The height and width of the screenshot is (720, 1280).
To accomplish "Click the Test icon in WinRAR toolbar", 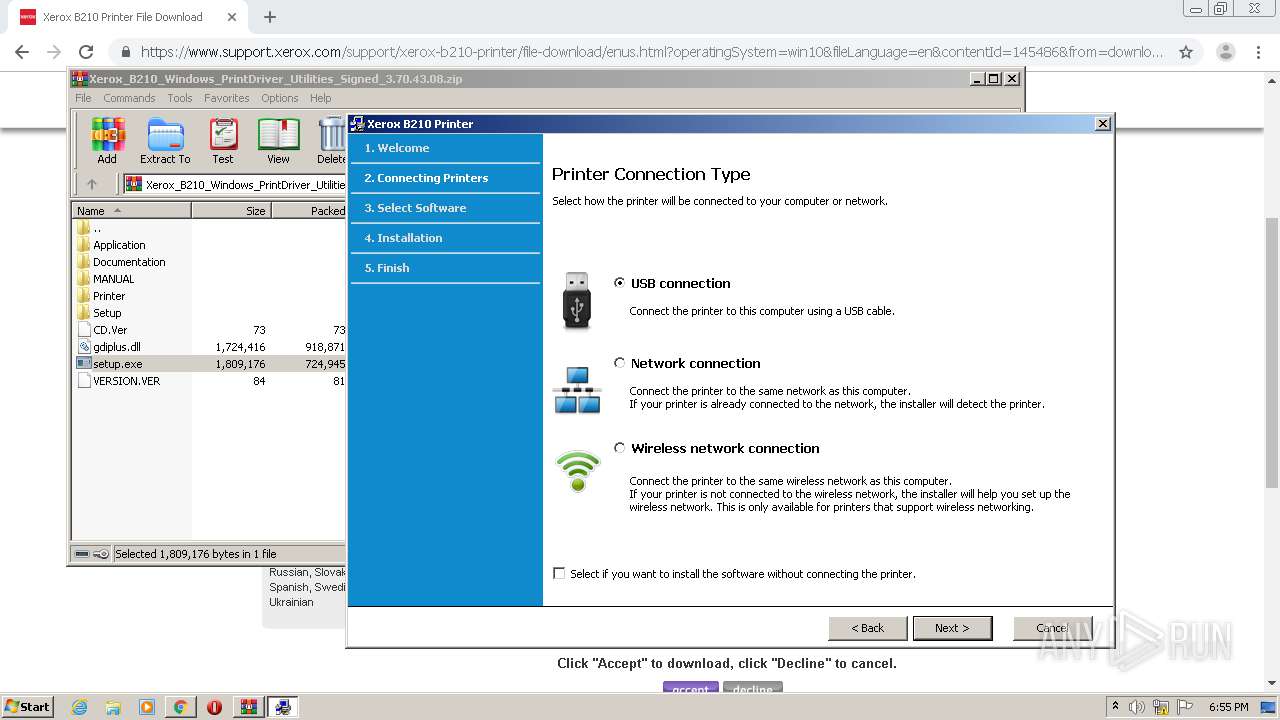I will point(223,141).
